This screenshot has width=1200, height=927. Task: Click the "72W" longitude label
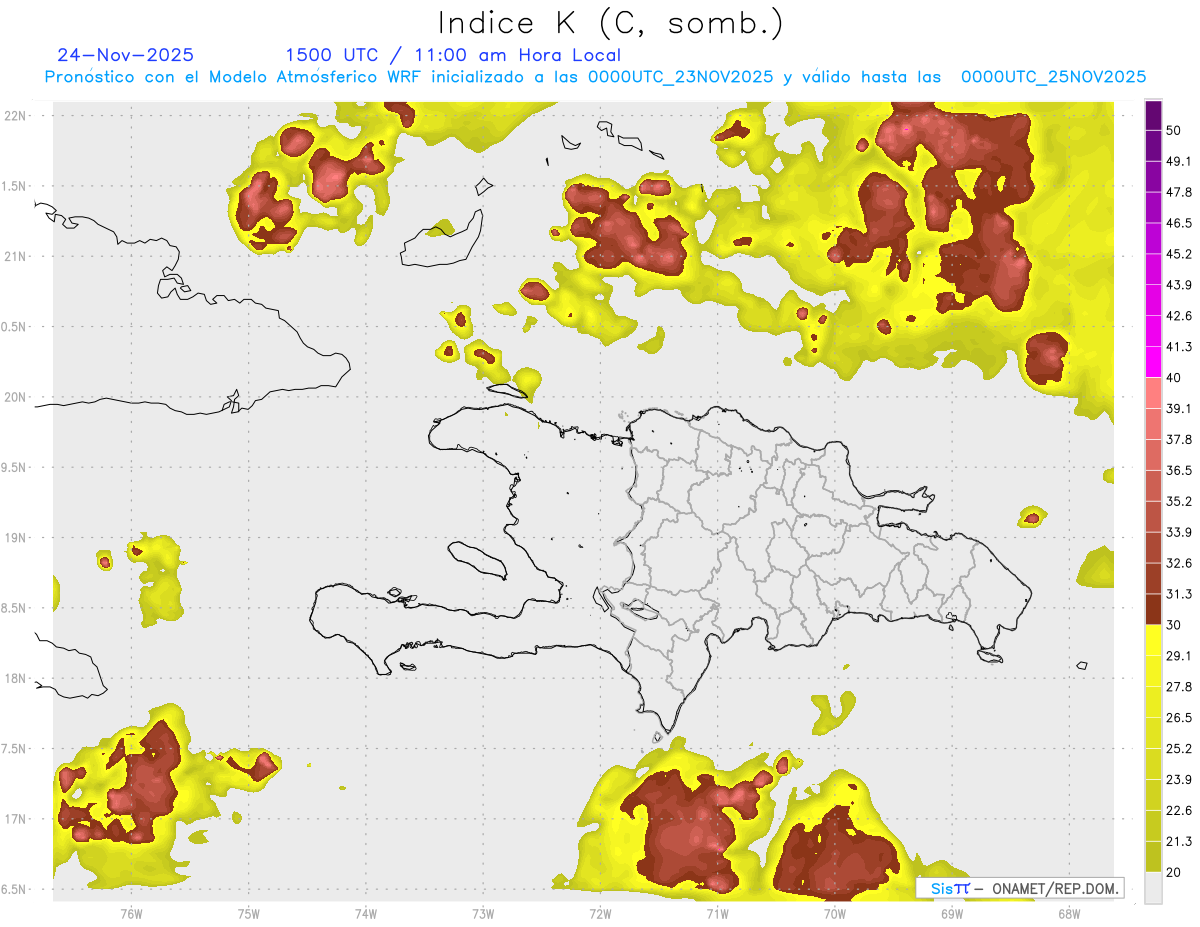coord(600,914)
